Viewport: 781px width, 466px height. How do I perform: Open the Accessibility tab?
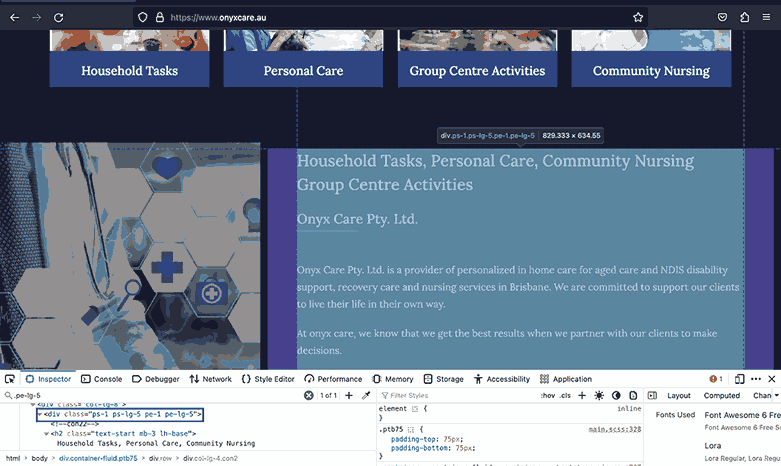502,379
